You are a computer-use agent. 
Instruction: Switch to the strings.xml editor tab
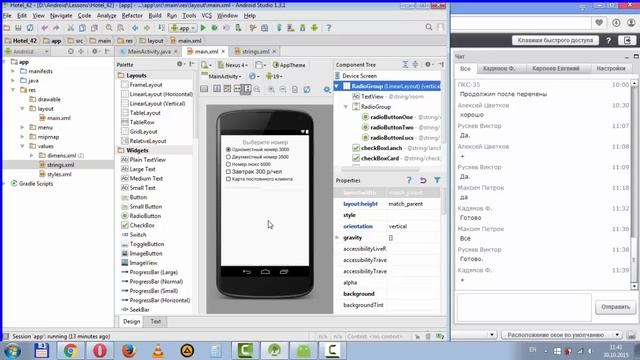coord(255,51)
